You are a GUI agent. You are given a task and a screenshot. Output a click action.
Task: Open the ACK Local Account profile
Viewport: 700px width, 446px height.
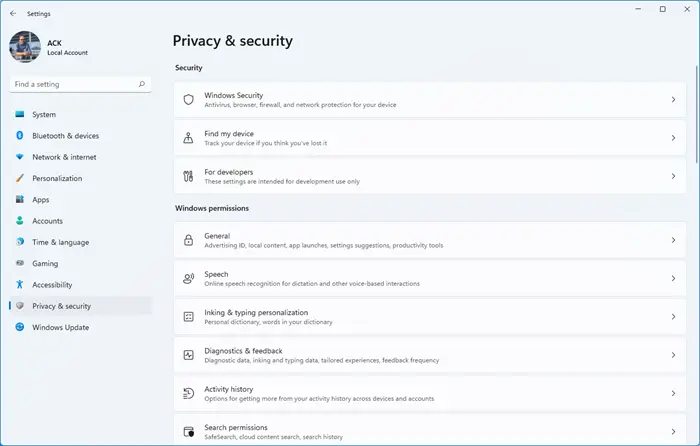[x=49, y=47]
